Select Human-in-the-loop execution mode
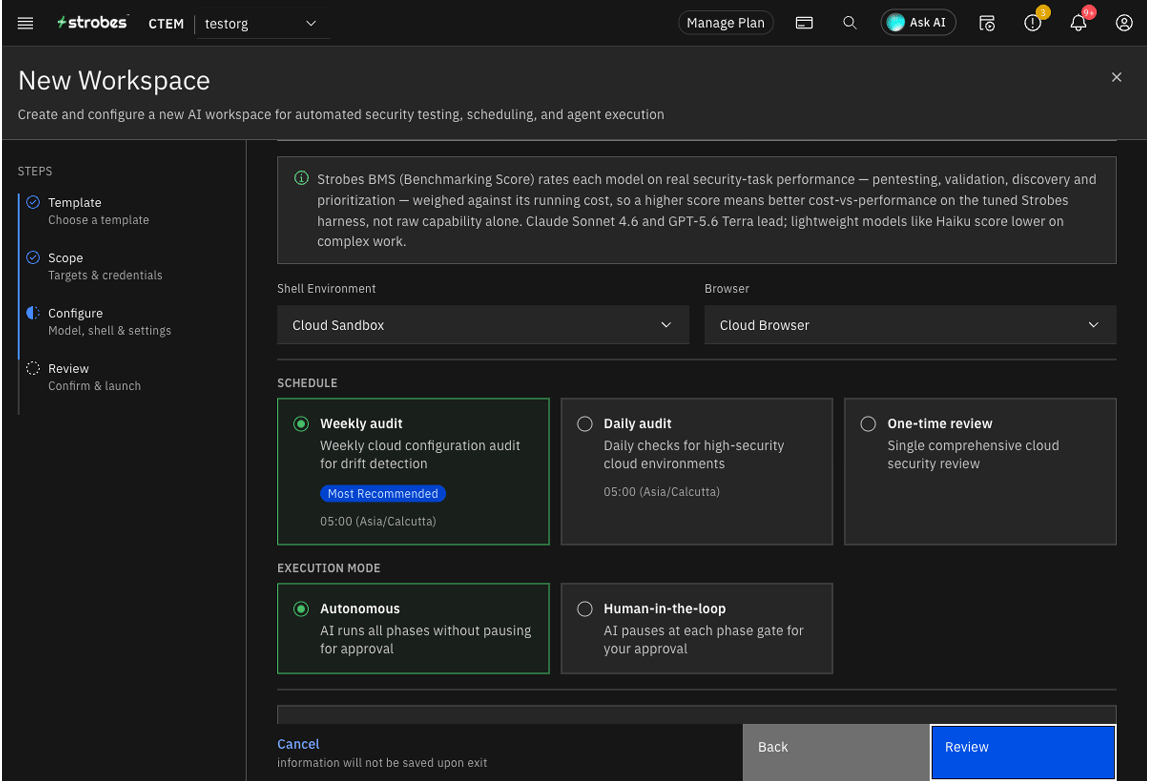 pyautogui.click(x=696, y=628)
